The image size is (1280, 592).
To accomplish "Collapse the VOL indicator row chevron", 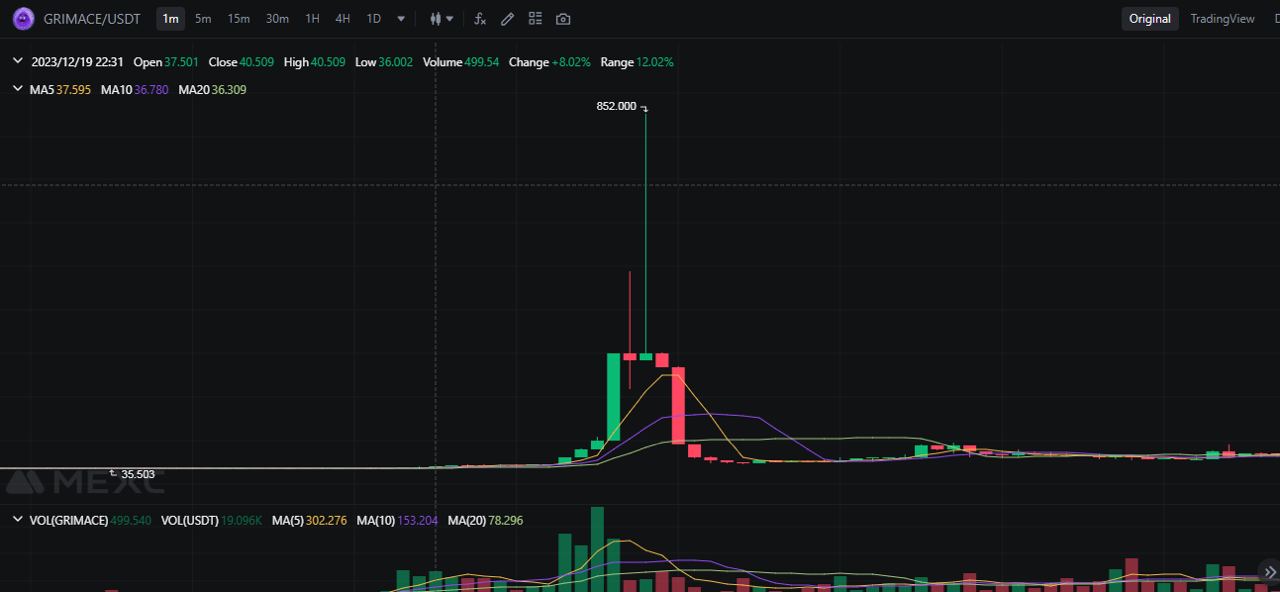I will click(x=18, y=520).
